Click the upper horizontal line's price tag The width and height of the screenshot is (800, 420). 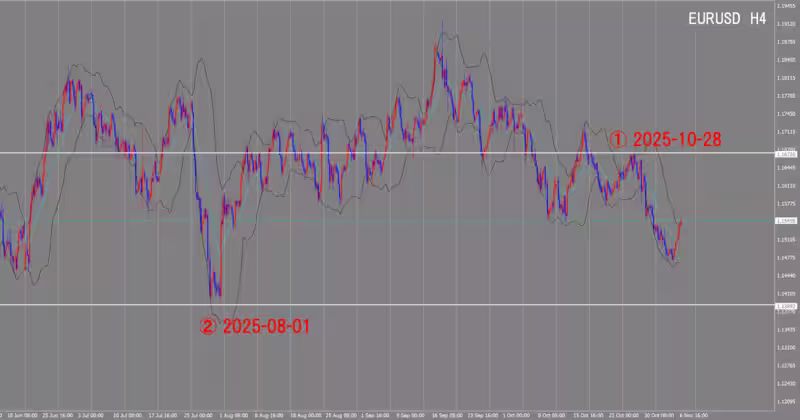(x=785, y=154)
